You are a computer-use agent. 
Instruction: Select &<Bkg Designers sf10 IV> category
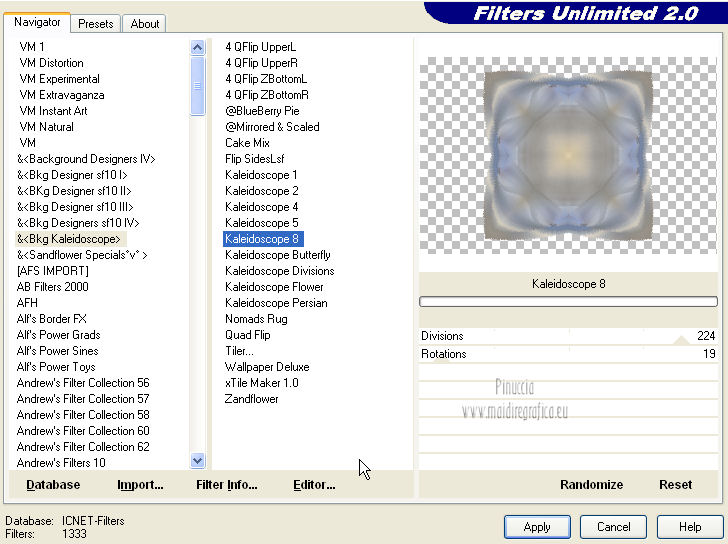78,223
